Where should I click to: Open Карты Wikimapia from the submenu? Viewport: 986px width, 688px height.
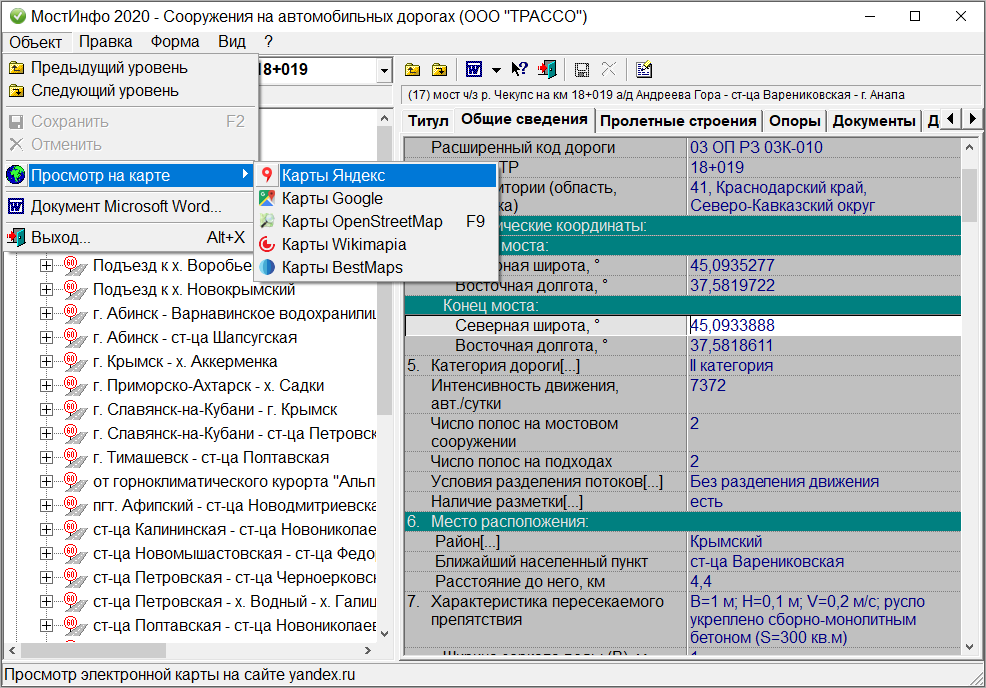[x=343, y=244]
